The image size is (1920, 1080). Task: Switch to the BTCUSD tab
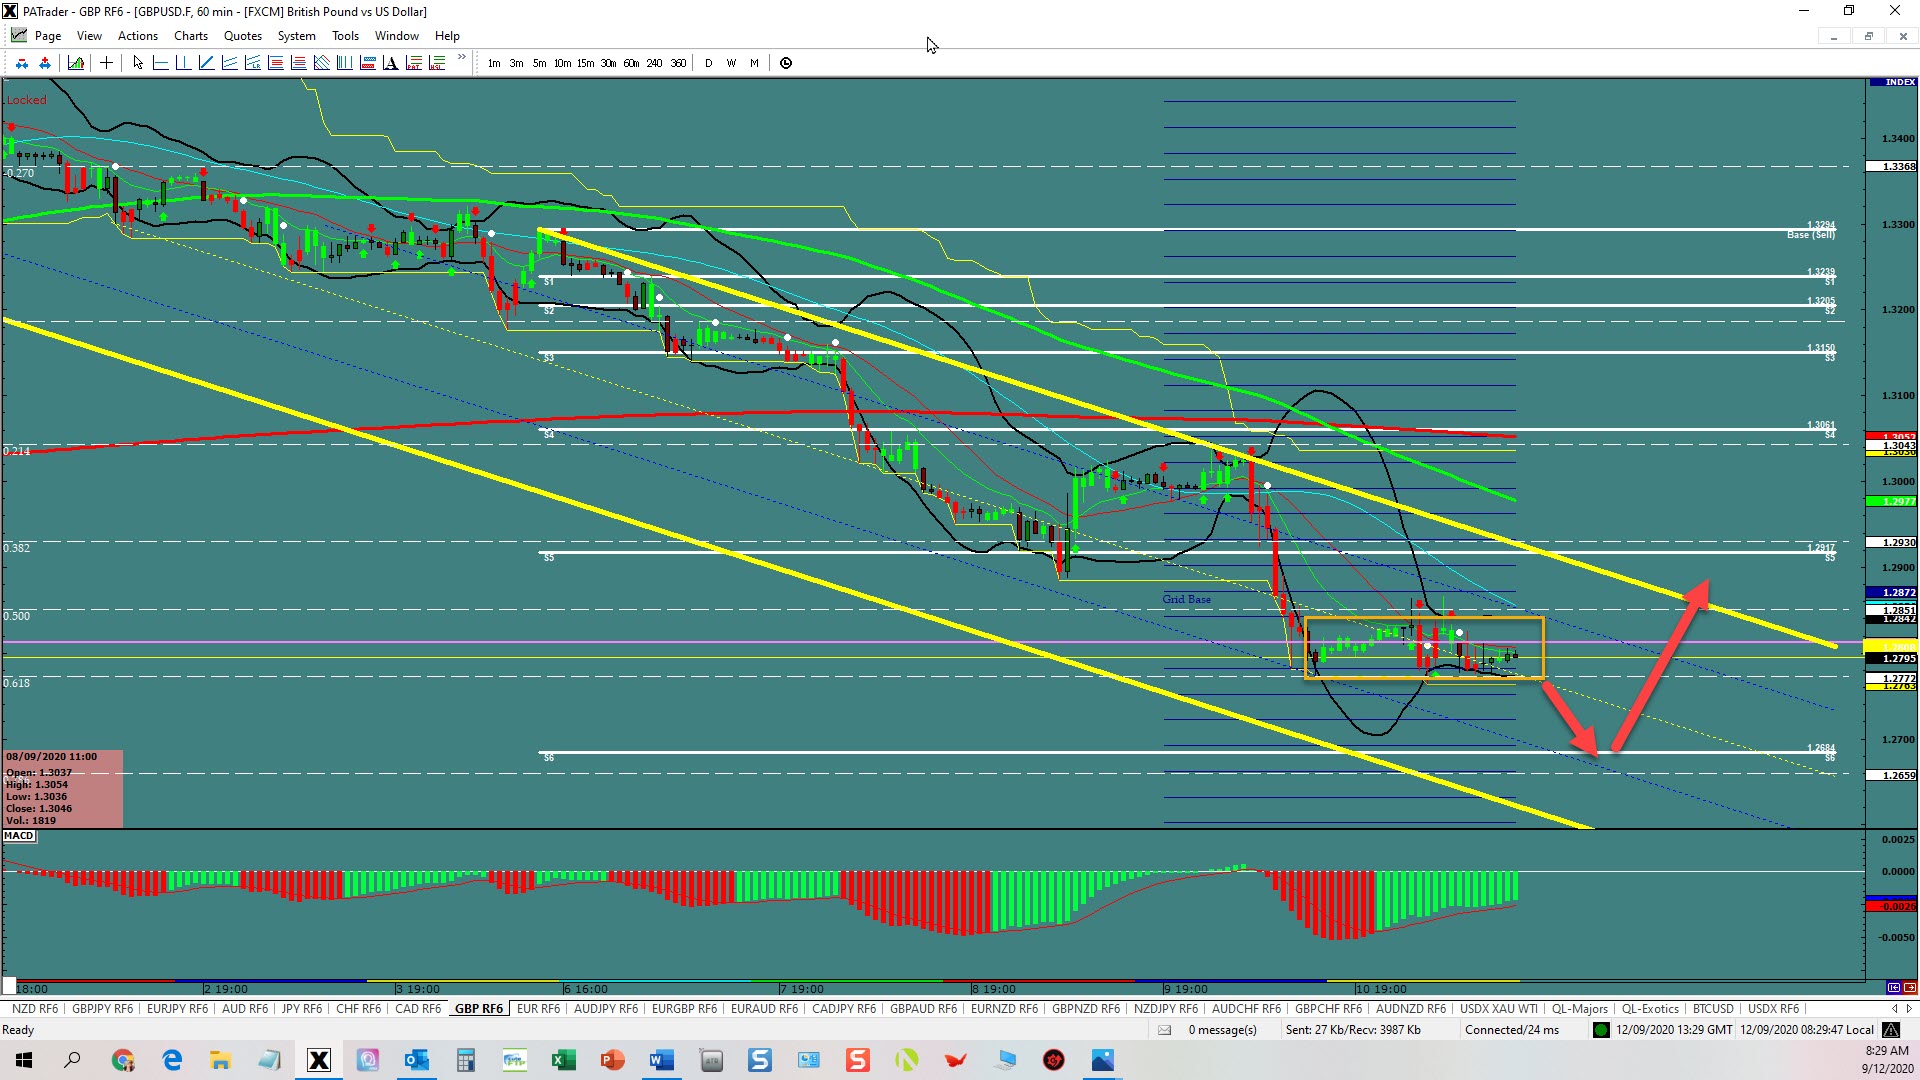click(1713, 1009)
